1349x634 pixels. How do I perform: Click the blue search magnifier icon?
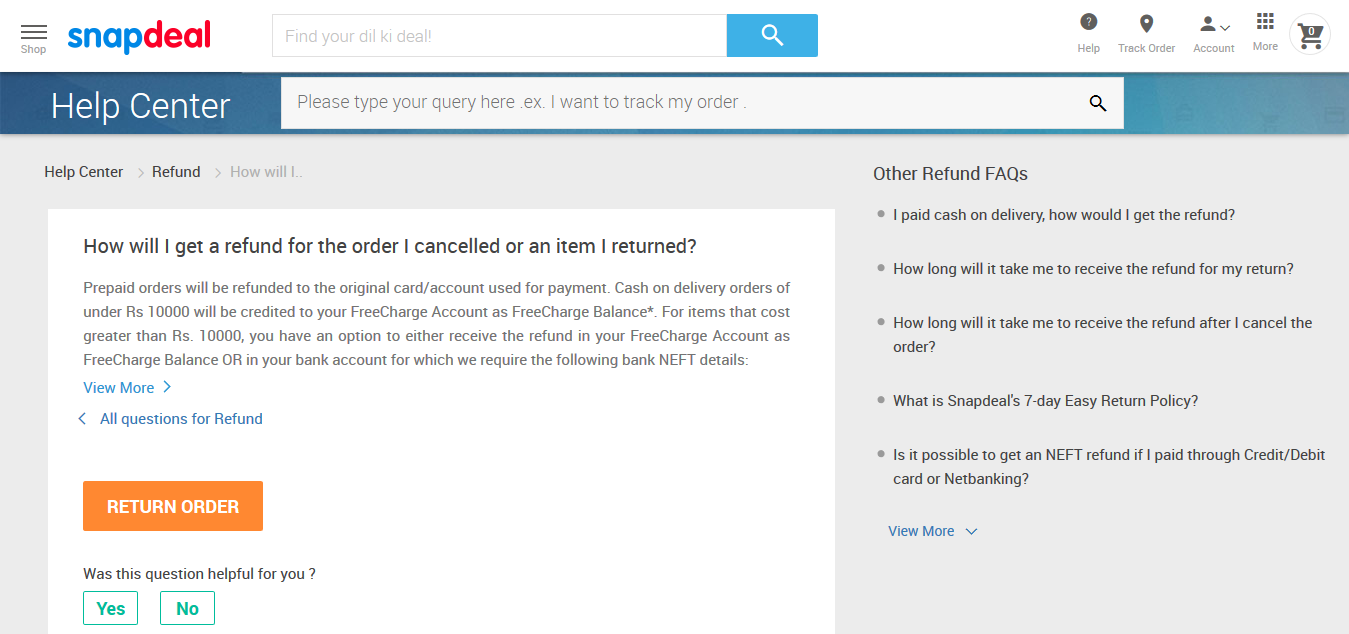coord(771,35)
